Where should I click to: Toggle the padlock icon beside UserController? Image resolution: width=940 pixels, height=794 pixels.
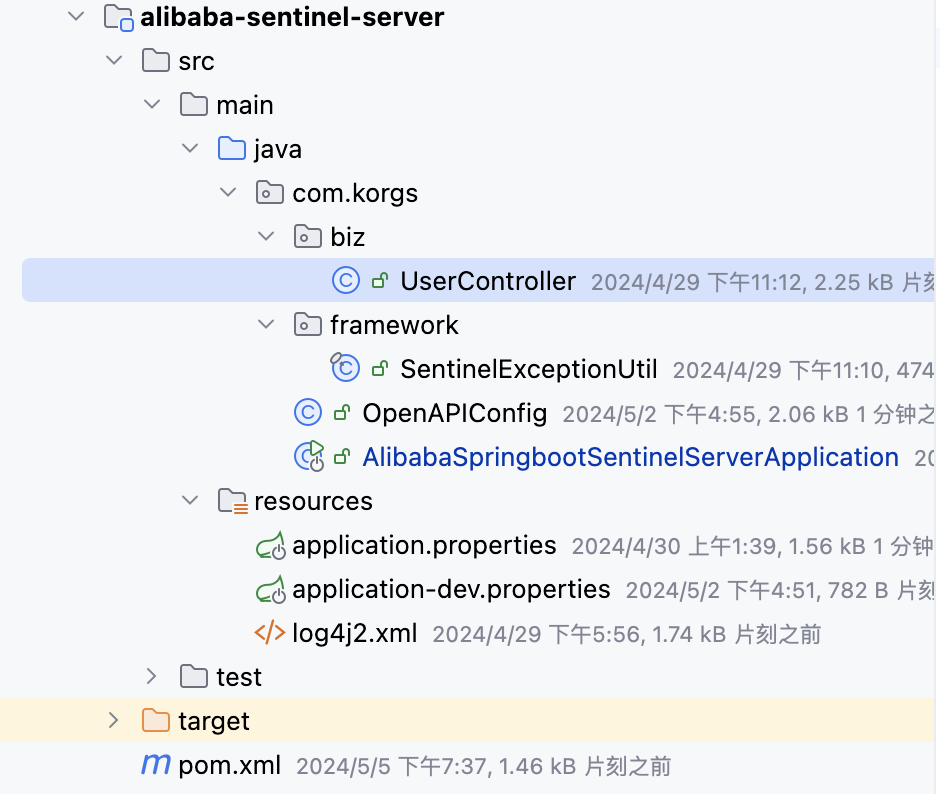tap(378, 281)
